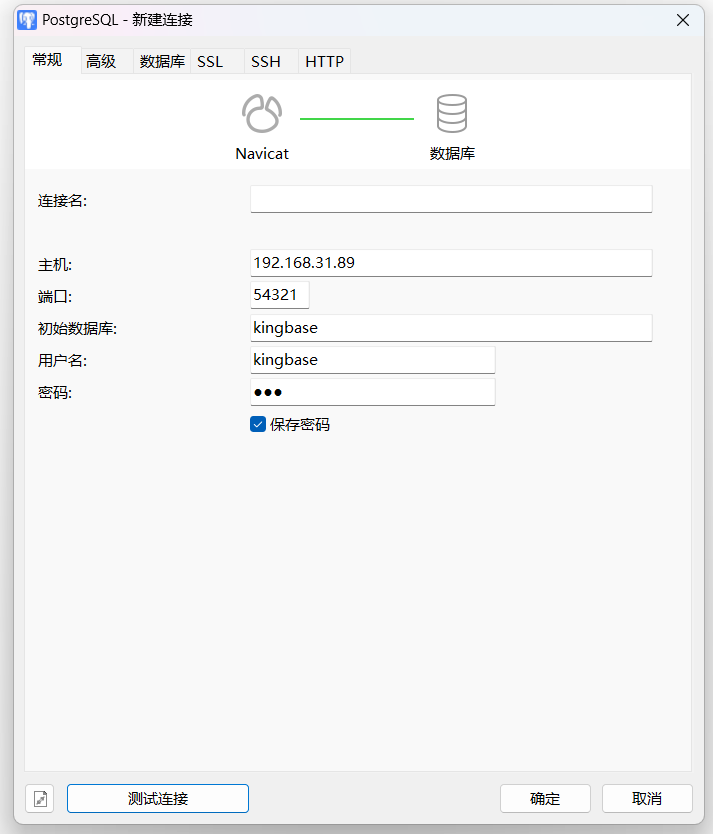Screen dimensions: 713x834
Task: Click the Navicat logo icon
Action: tap(262, 115)
